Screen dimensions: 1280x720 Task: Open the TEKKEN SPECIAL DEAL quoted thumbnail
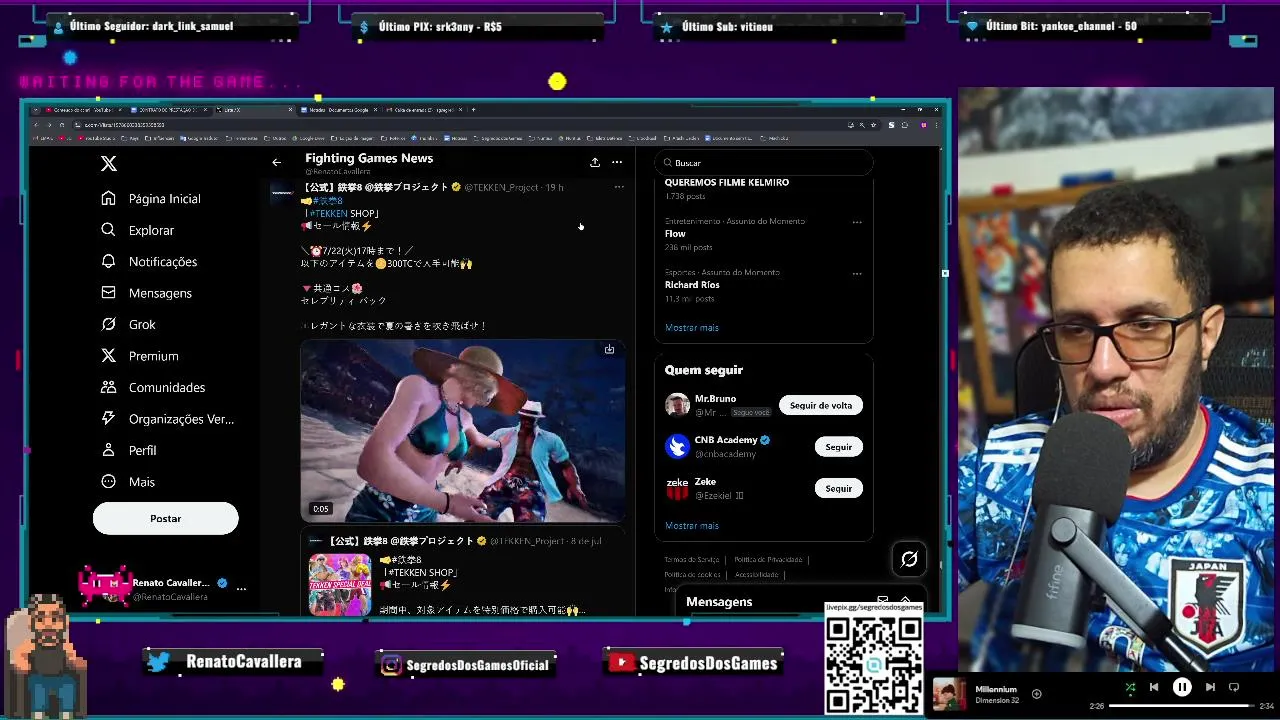tap(340, 584)
